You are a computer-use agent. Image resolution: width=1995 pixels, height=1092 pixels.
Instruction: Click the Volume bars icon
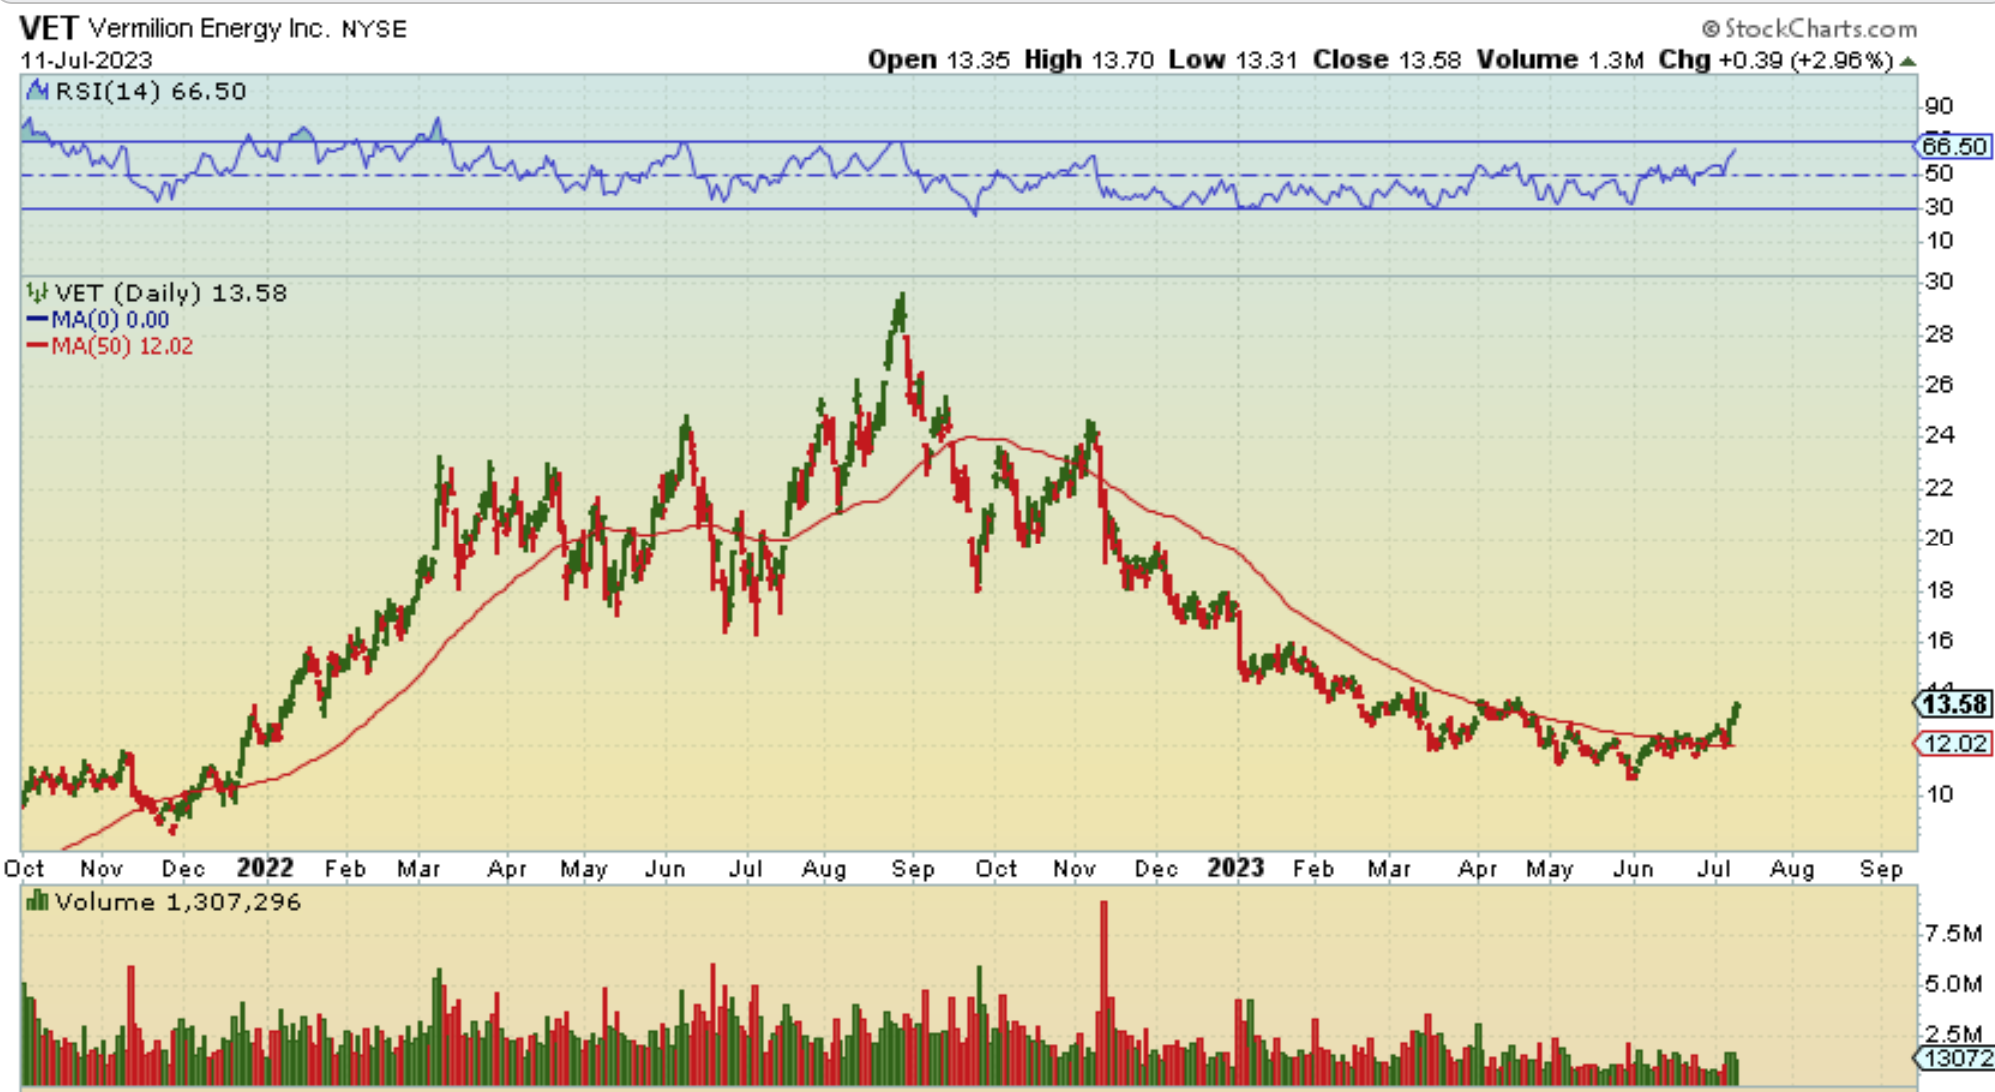point(37,902)
